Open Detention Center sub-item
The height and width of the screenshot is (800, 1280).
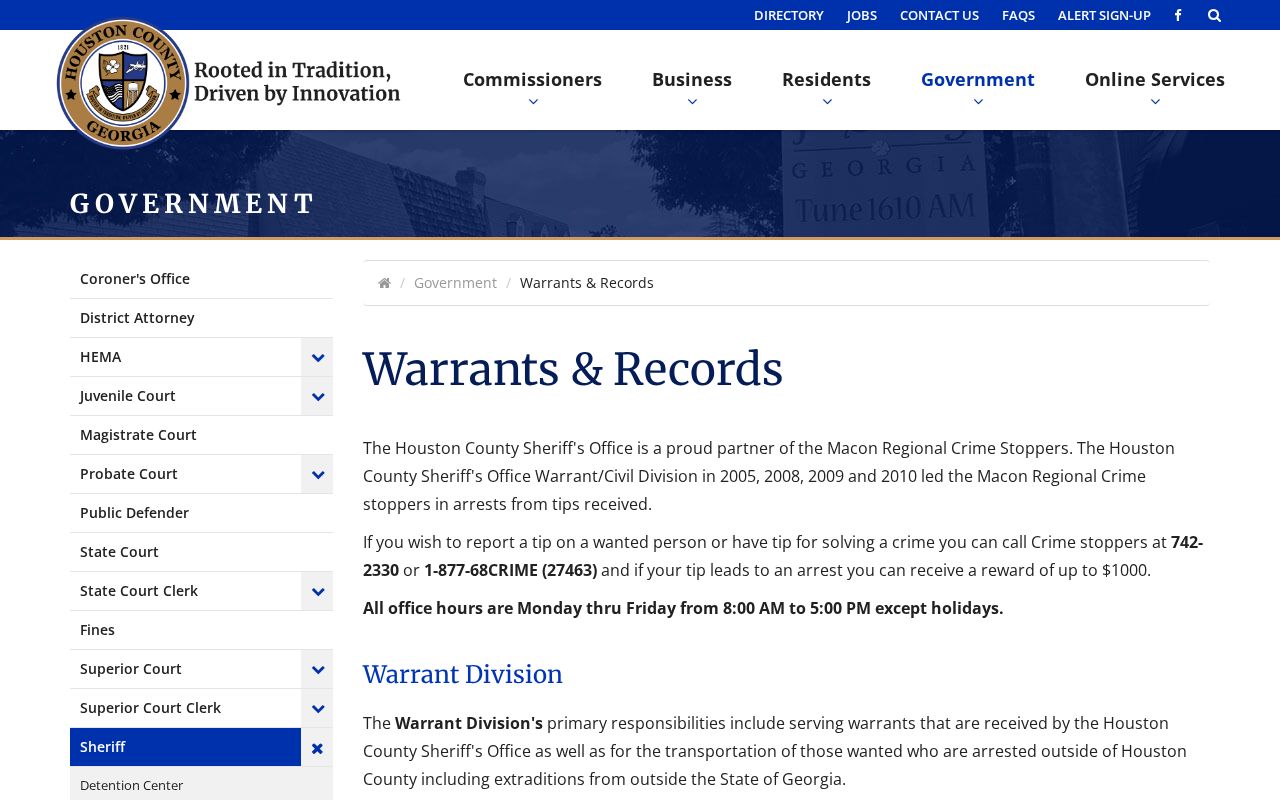tap(201, 785)
